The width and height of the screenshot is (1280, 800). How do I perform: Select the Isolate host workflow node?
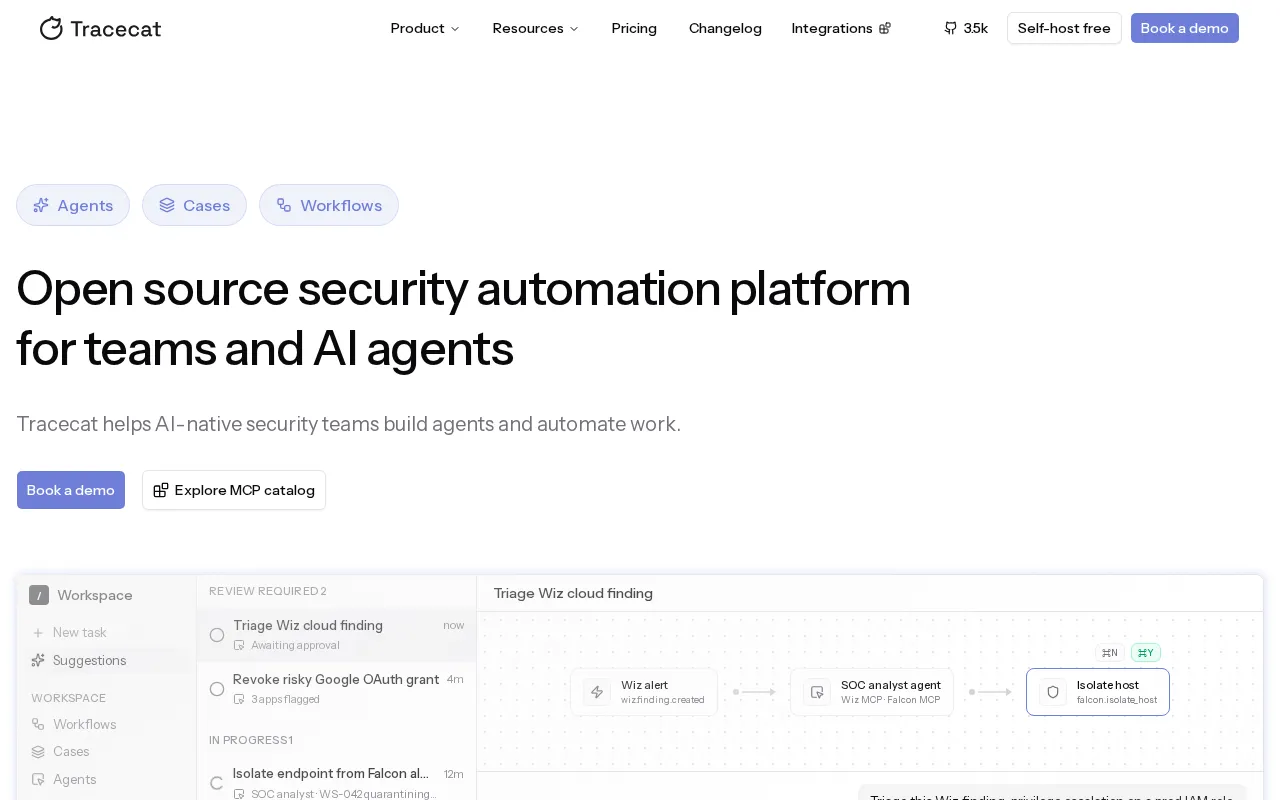tap(1098, 692)
